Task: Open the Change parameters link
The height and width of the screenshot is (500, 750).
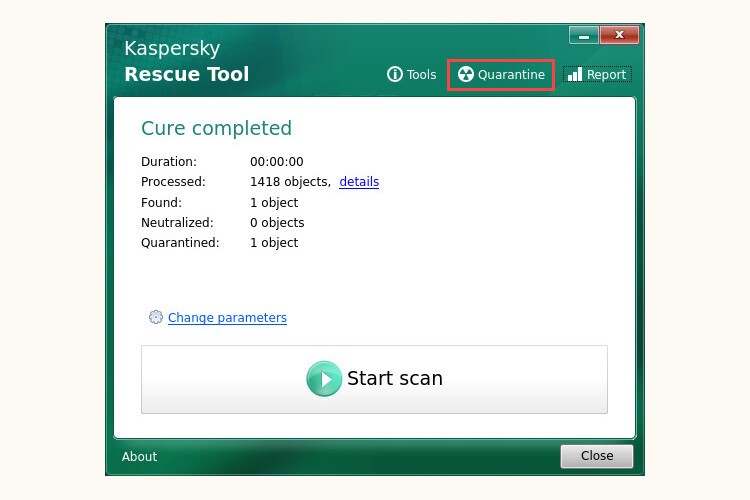Action: pos(227,318)
